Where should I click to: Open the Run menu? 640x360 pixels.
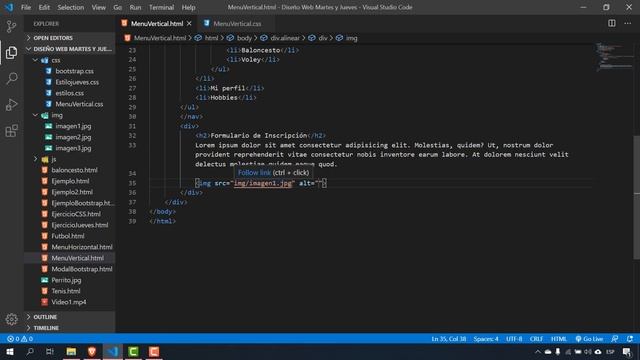(x=135, y=7)
